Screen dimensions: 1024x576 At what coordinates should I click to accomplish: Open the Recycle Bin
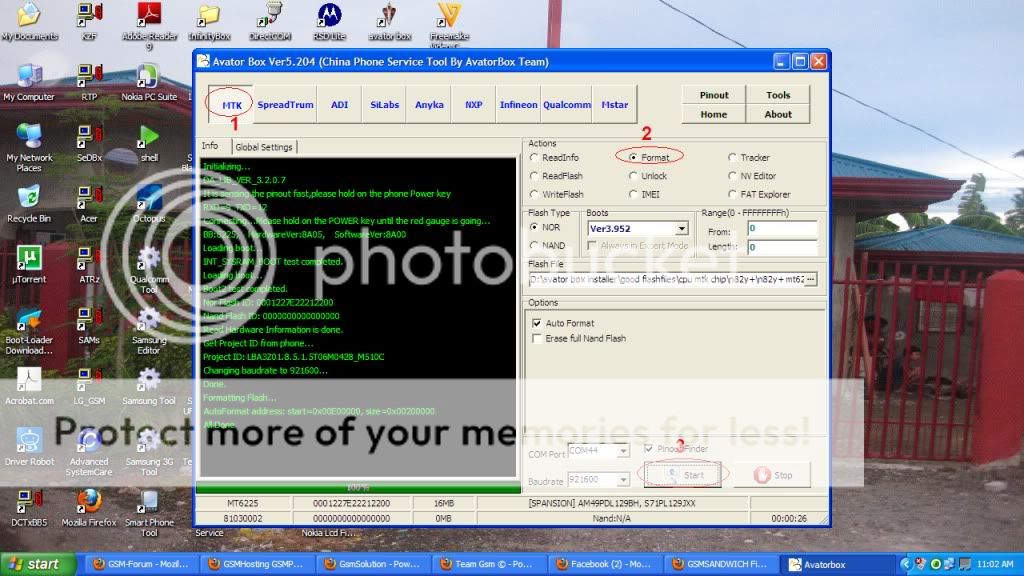[29, 198]
